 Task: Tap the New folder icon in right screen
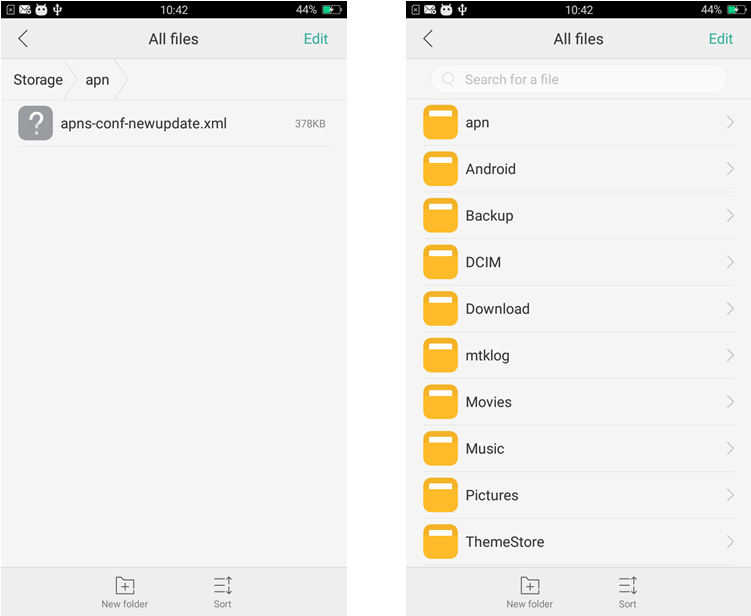point(530,585)
